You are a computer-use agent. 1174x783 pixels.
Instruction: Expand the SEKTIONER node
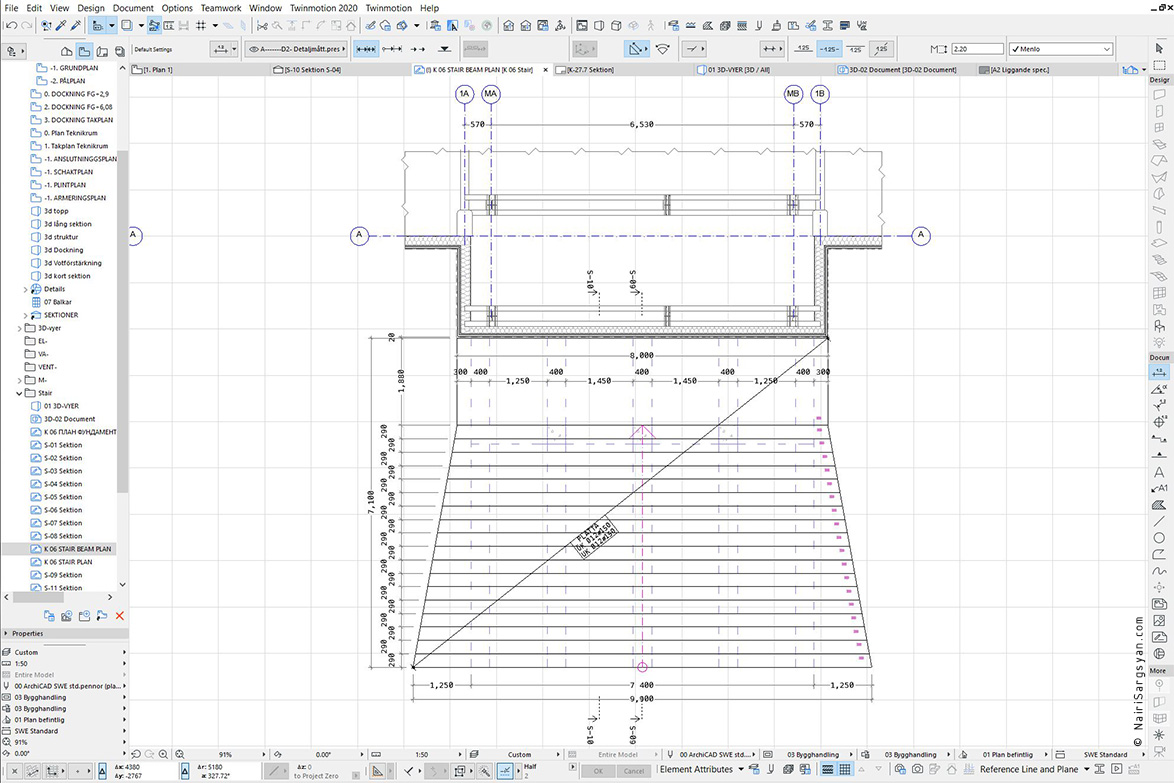25,315
